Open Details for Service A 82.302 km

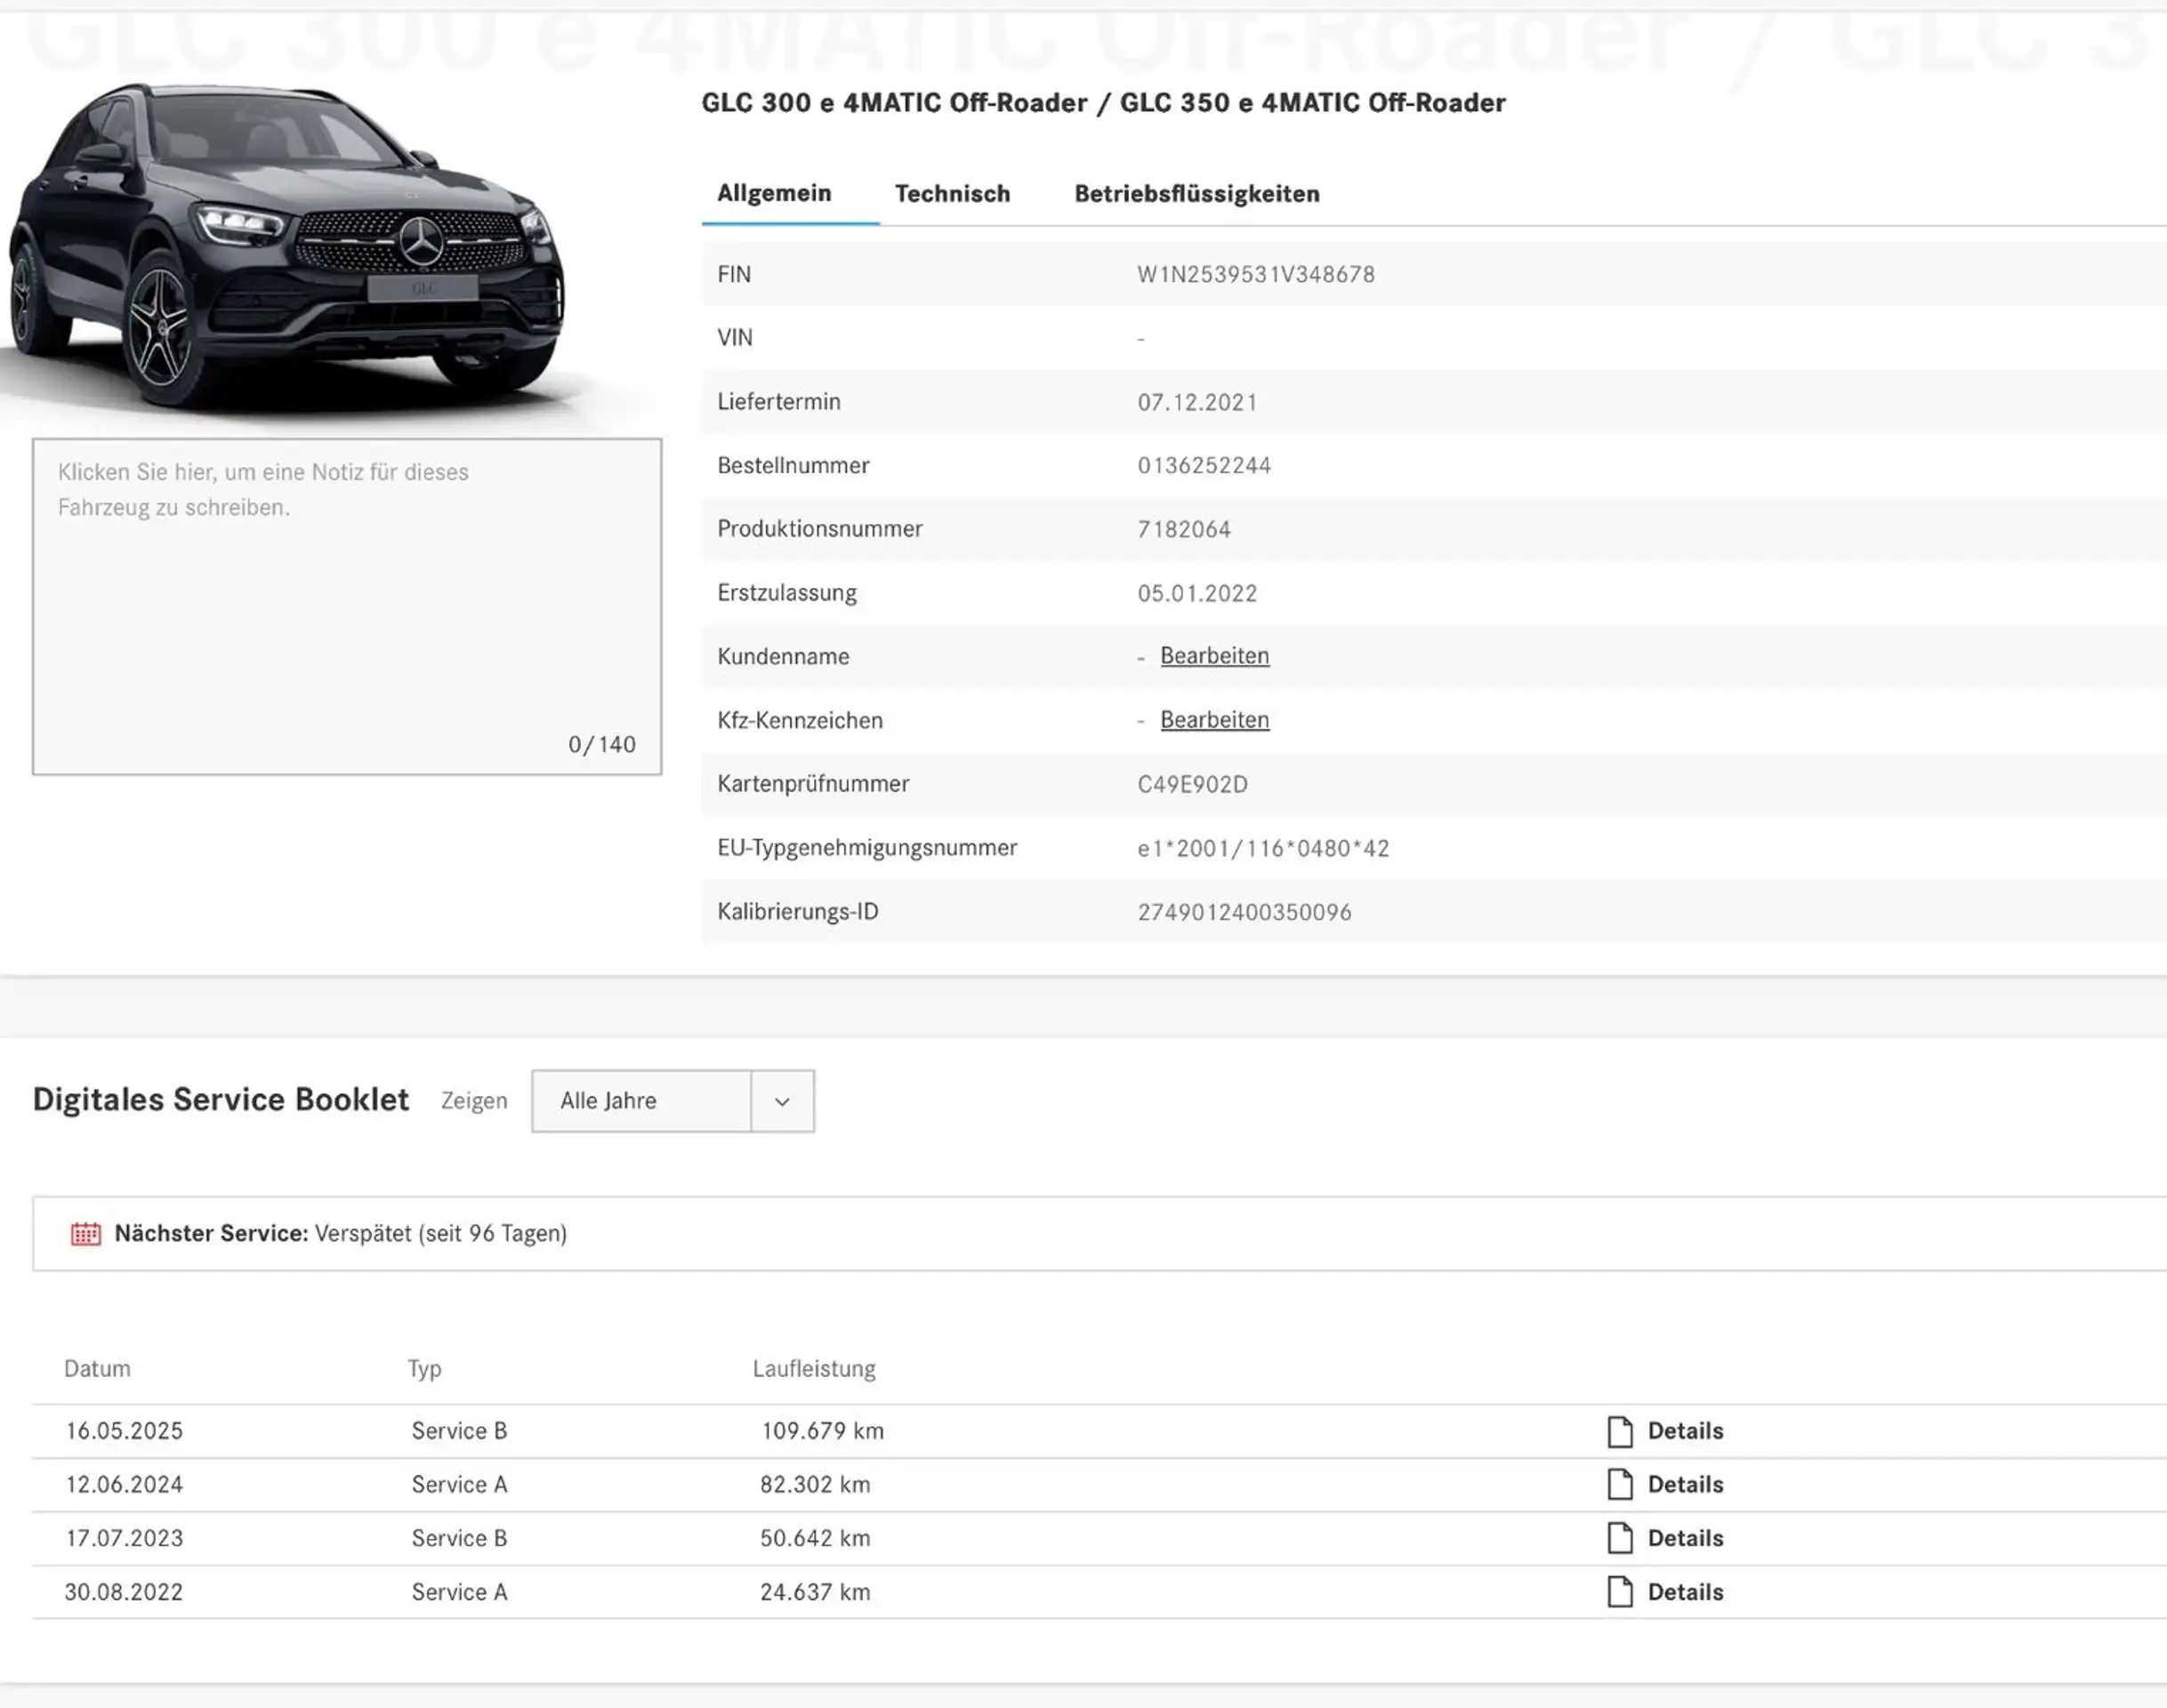[x=1685, y=1484]
